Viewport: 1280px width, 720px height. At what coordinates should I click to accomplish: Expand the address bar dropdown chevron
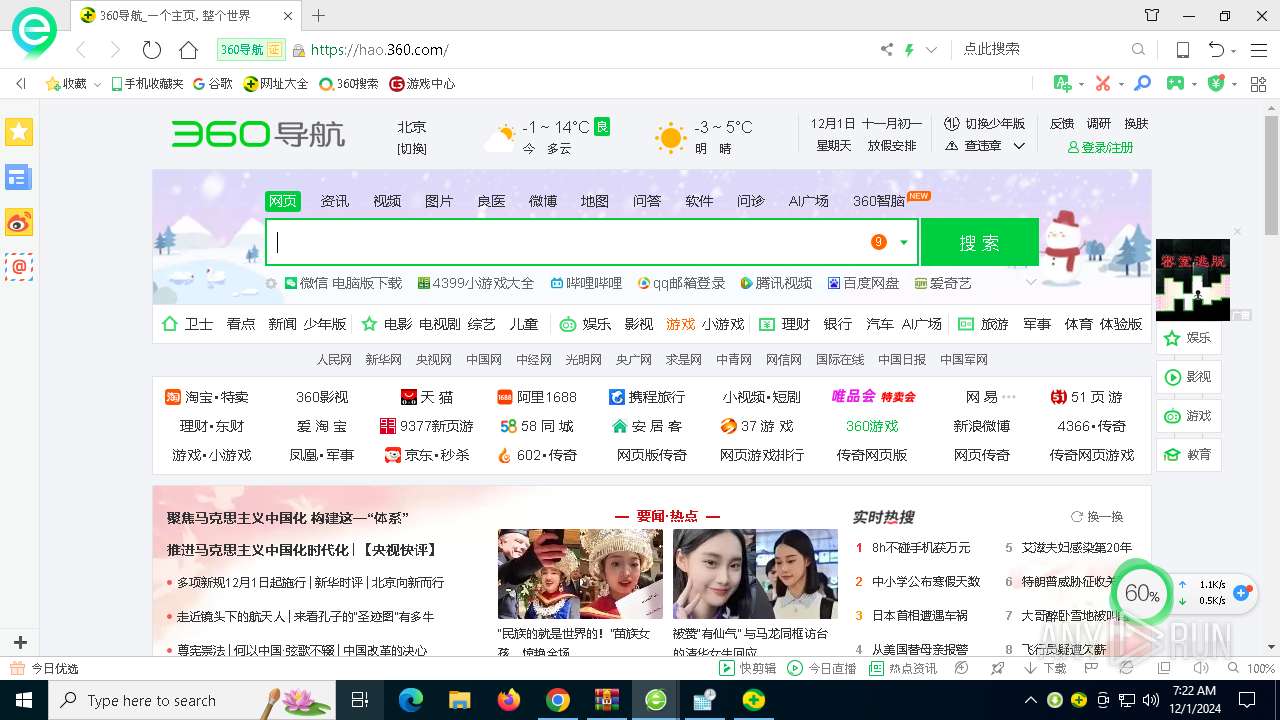pos(931,49)
